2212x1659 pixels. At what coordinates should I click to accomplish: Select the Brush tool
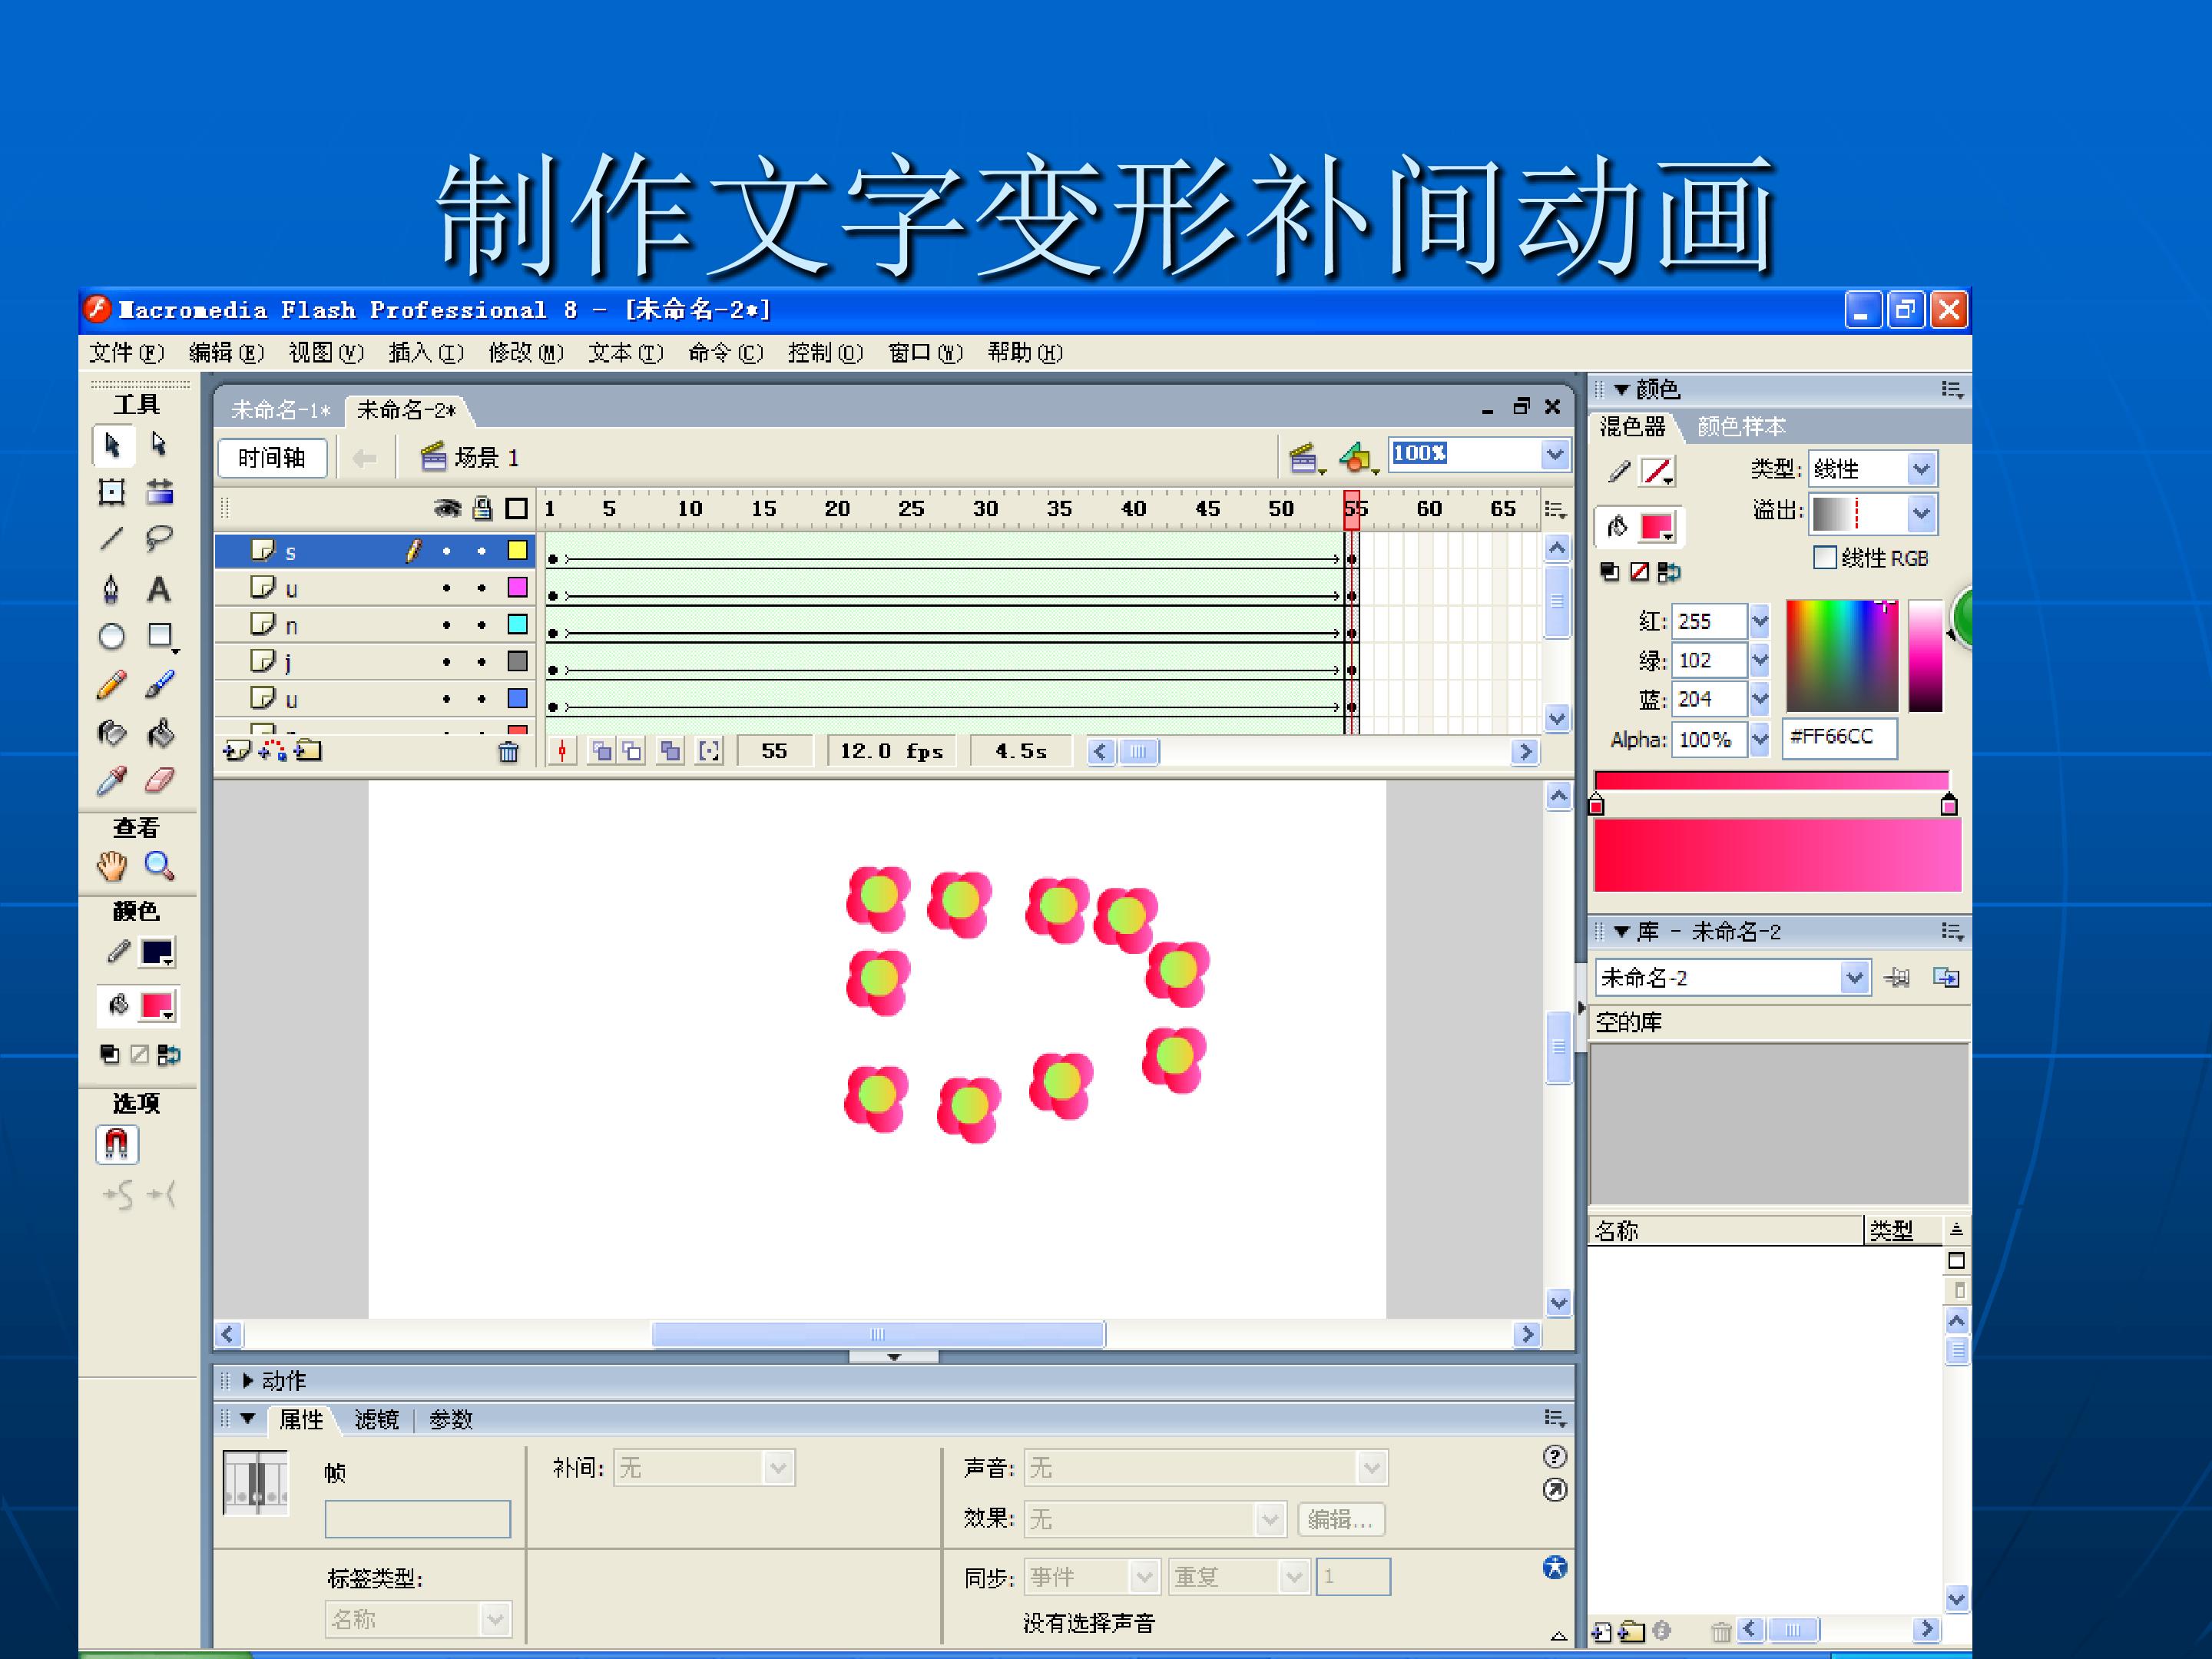pos(160,685)
